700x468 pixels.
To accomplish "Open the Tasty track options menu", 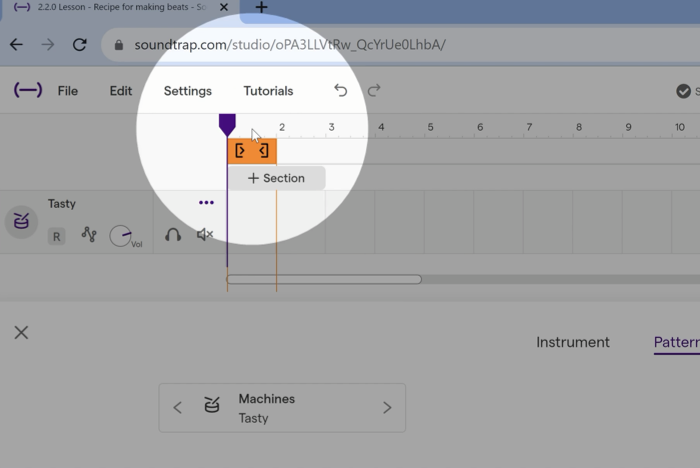I will tap(206, 203).
